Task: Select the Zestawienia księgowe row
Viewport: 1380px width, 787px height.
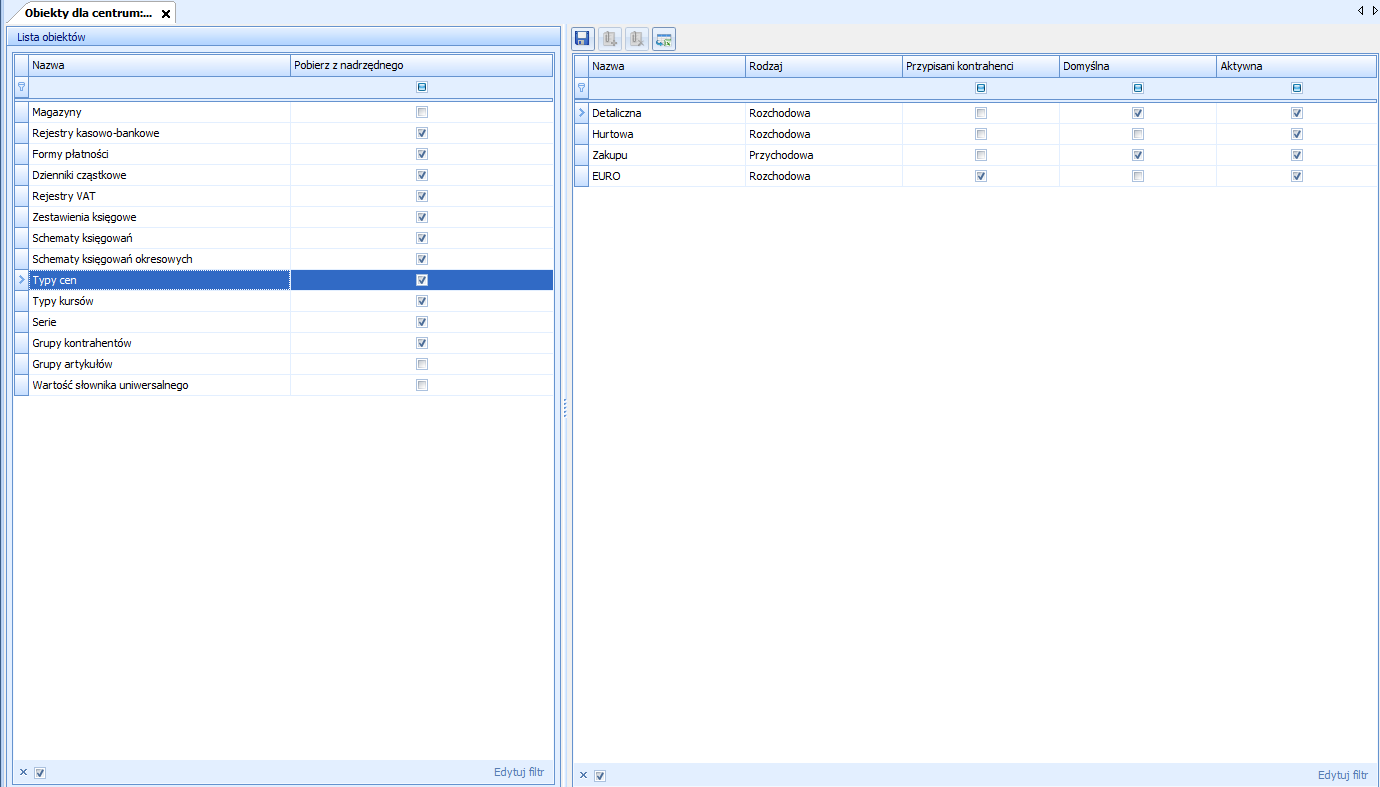Action: click(283, 217)
